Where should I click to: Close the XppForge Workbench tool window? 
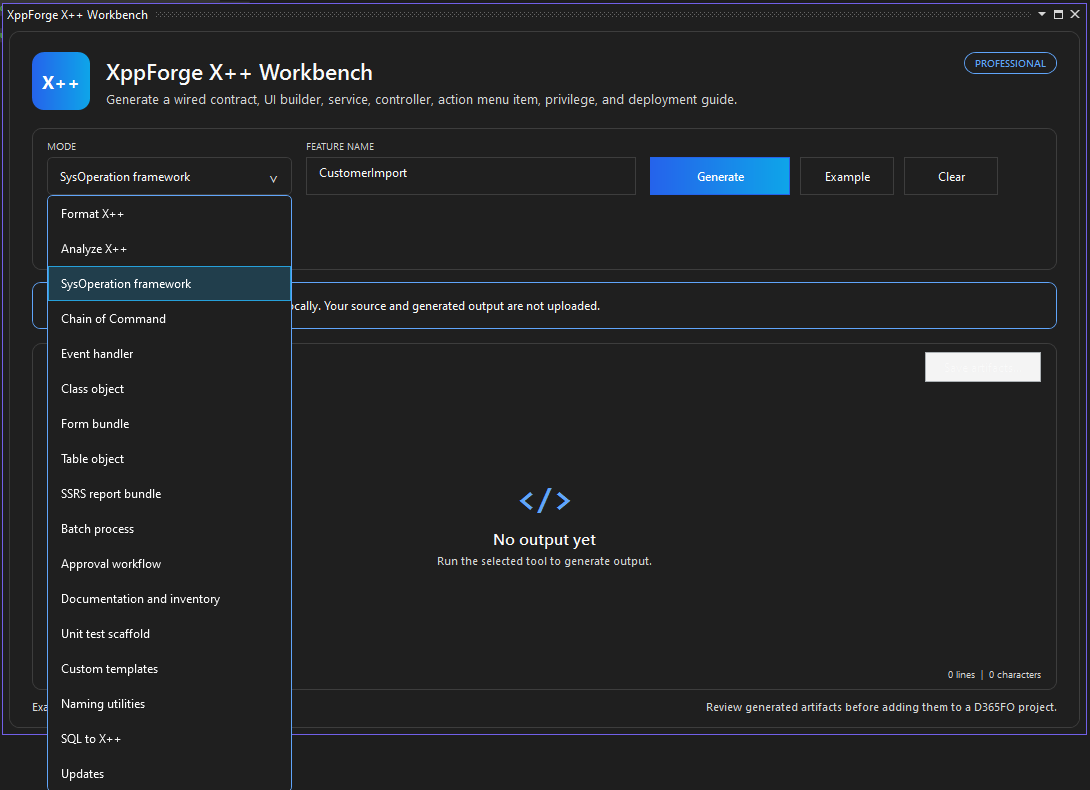pyautogui.click(x=1075, y=14)
